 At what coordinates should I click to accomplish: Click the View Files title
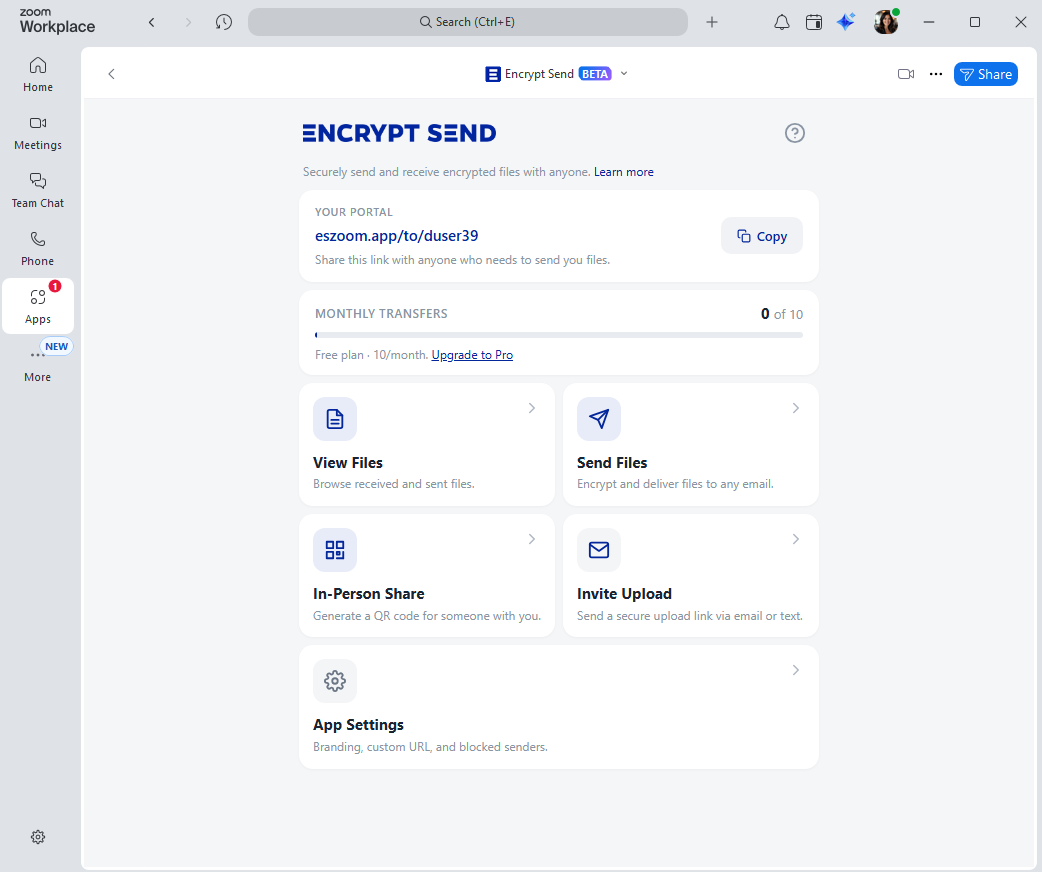coord(348,463)
